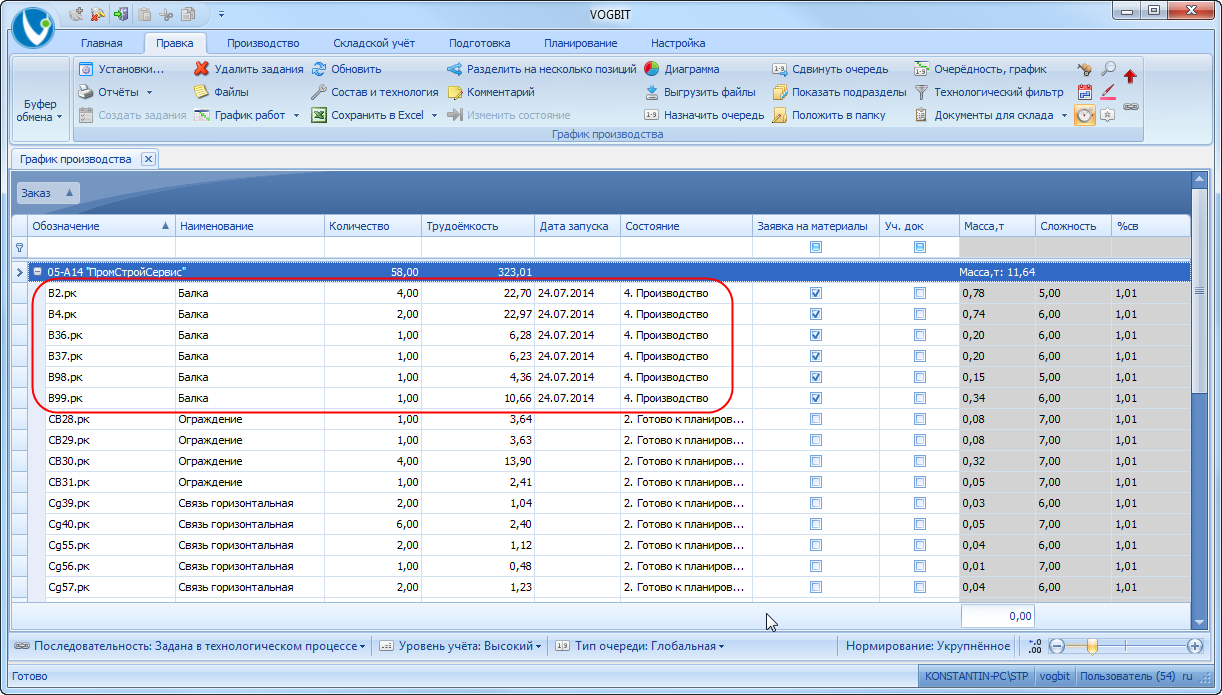
Task: Check Уч. док box for B4.рк row
Action: [920, 314]
